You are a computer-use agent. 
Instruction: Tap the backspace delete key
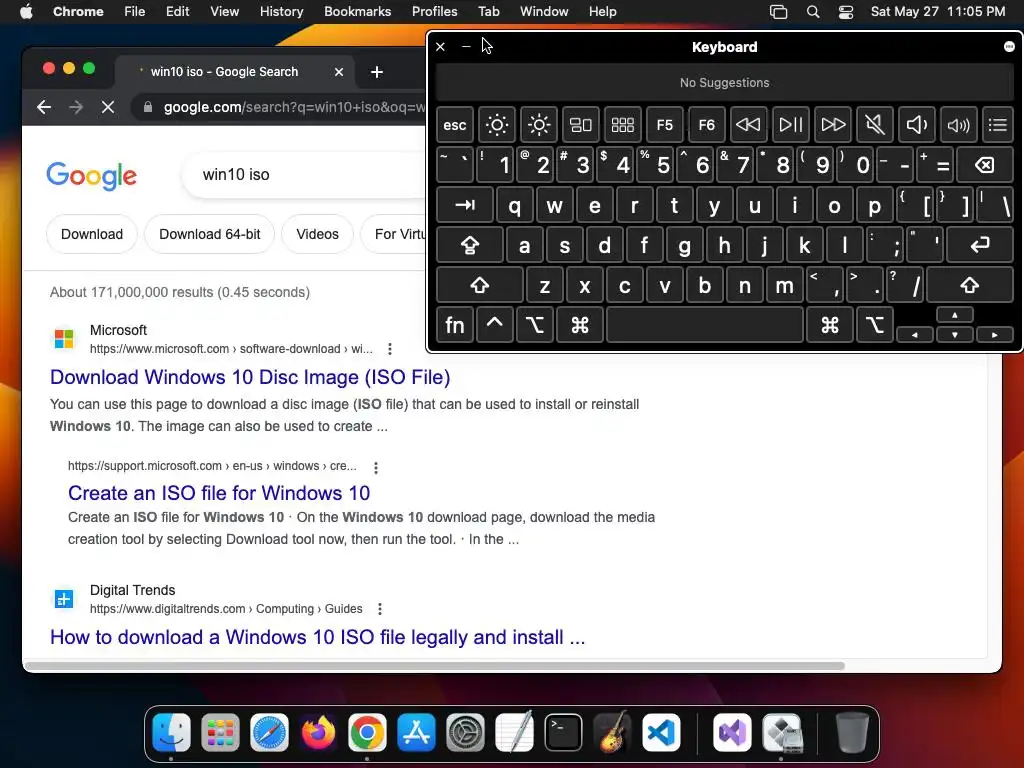point(985,165)
